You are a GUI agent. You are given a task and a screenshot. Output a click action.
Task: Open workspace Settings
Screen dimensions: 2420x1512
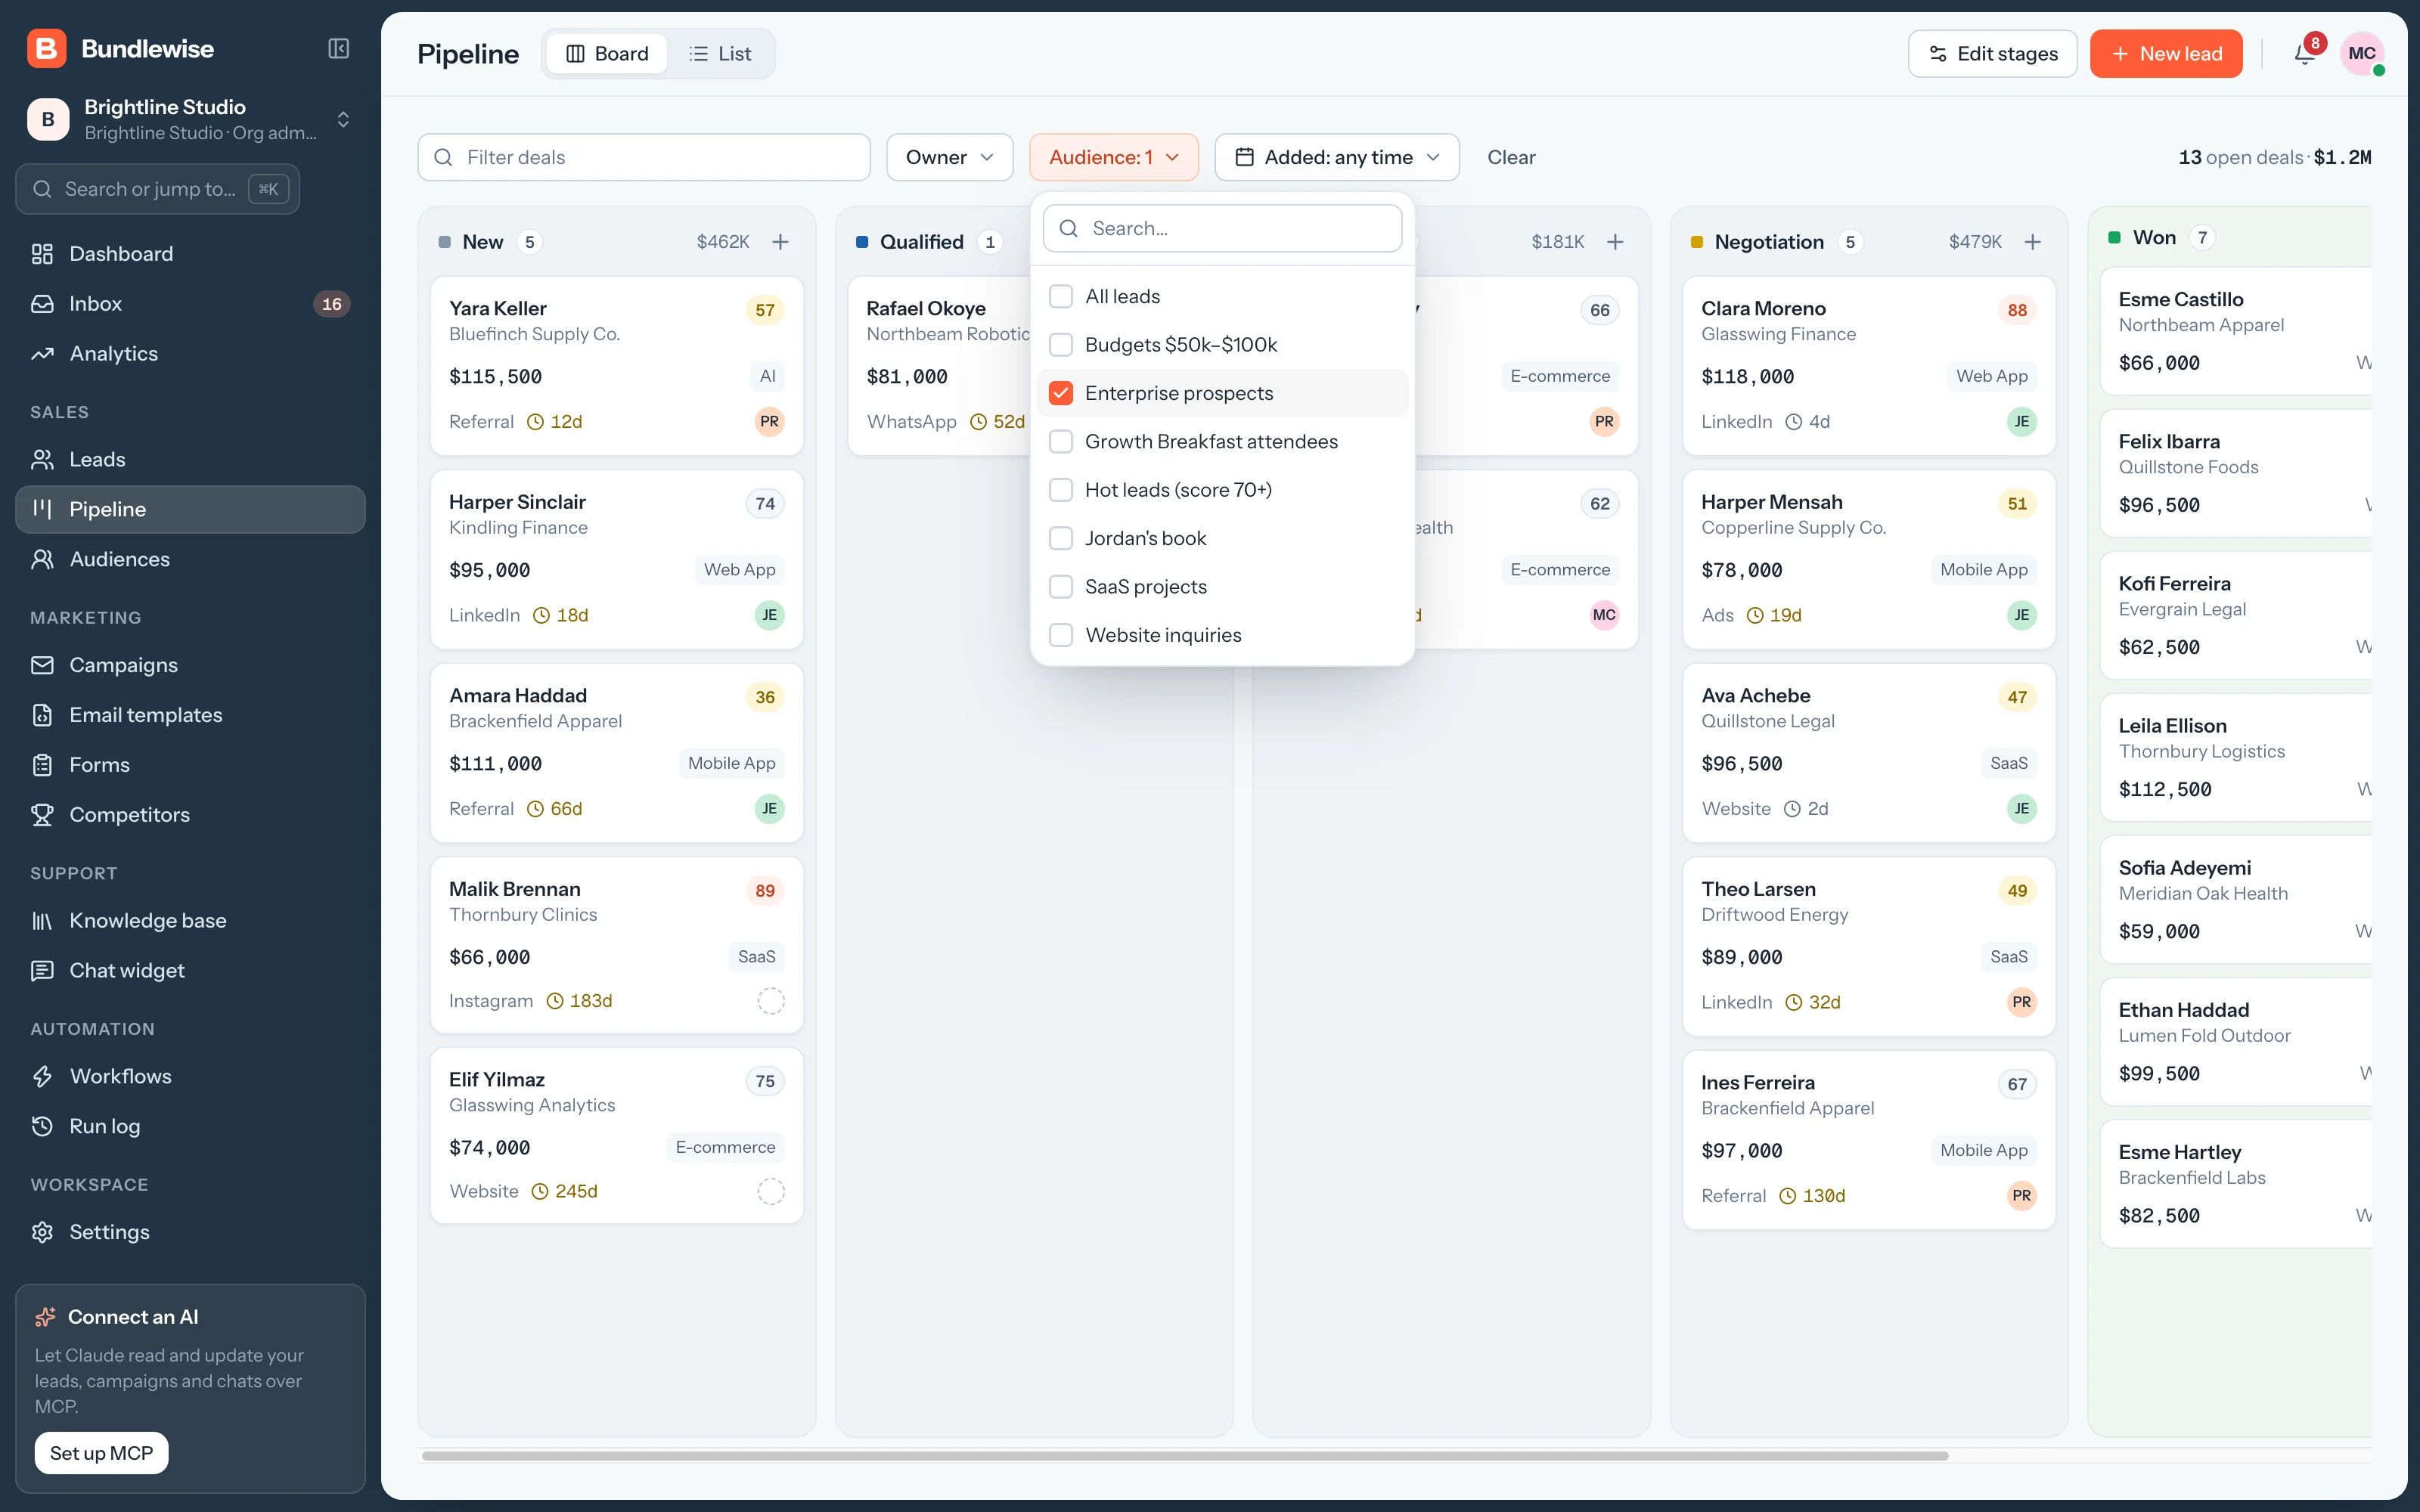coord(190,1233)
